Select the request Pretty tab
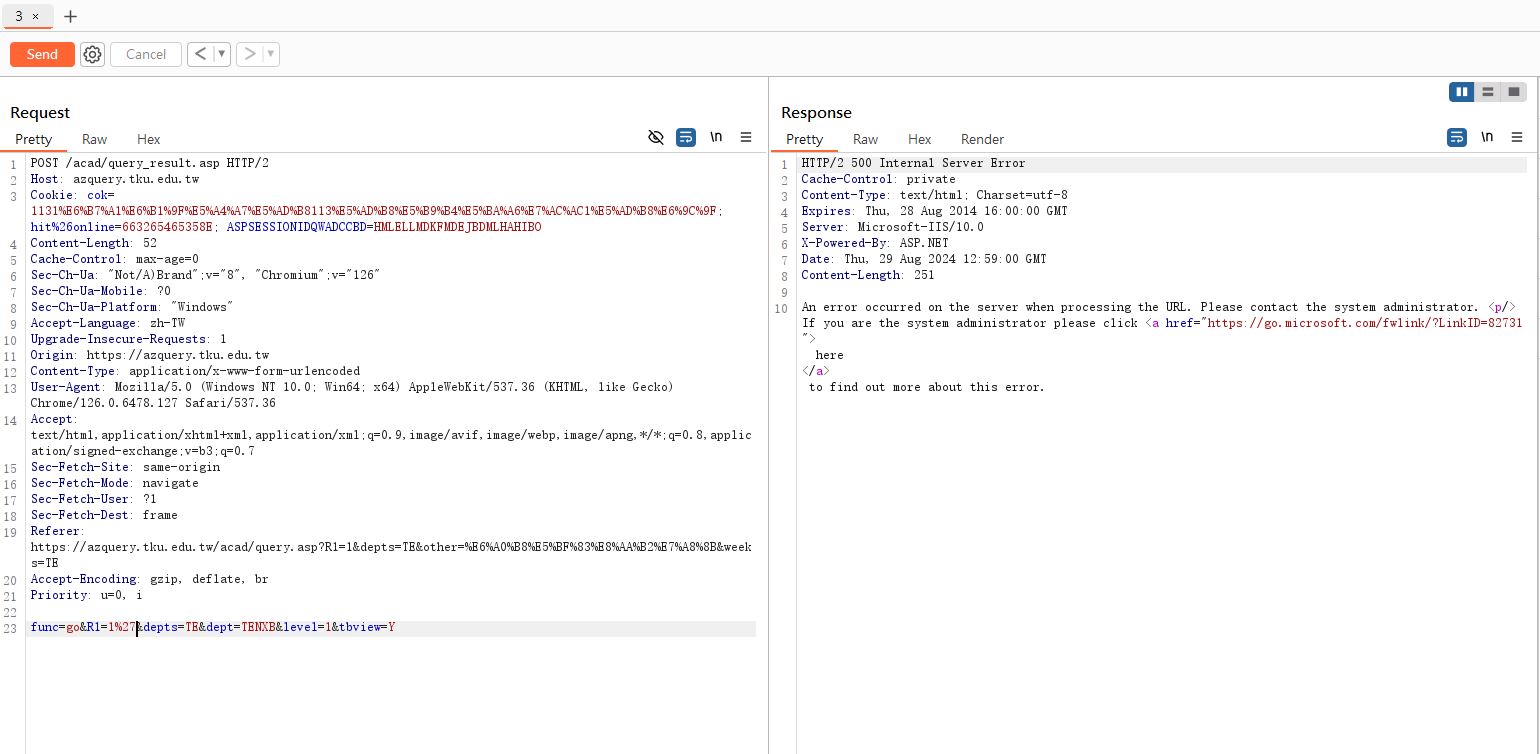Viewport: 1540px width, 754px height. 33,139
